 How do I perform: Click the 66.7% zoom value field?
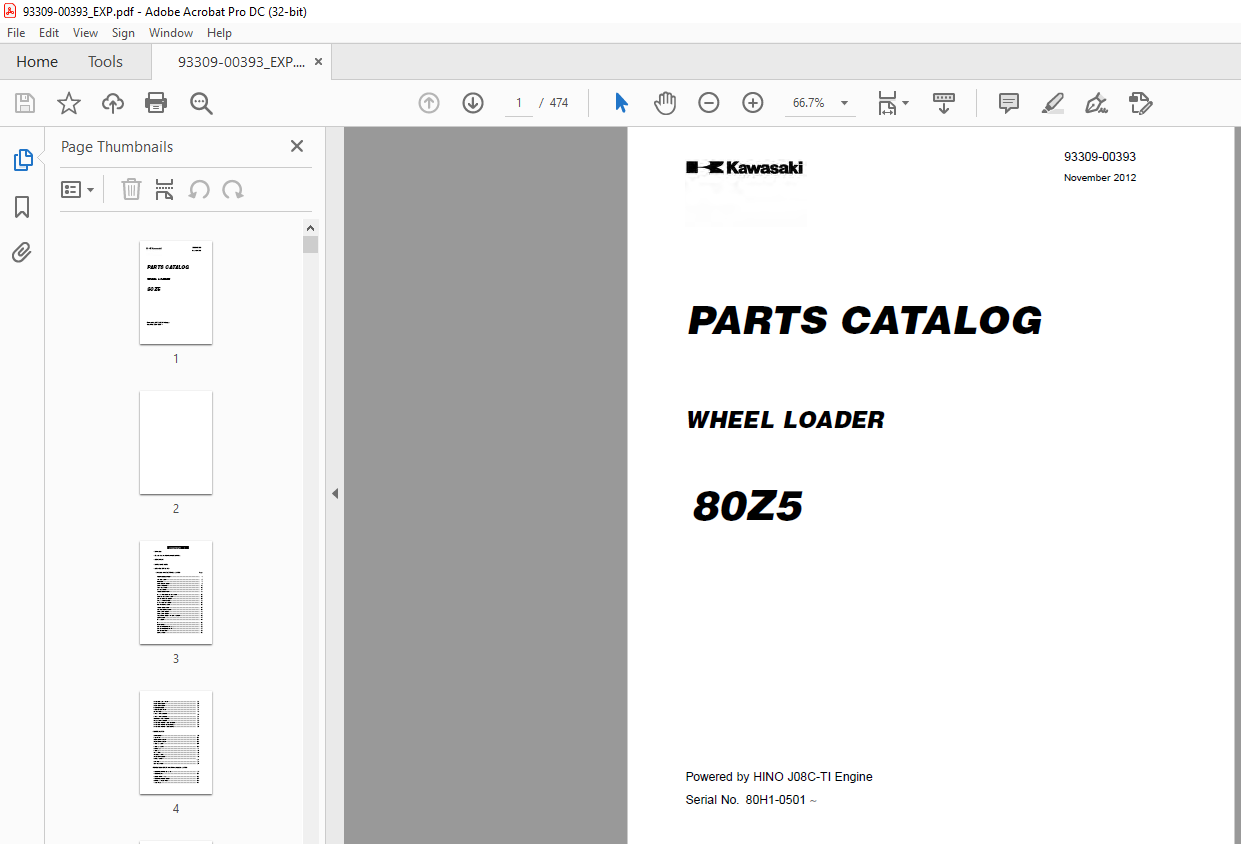coord(809,103)
